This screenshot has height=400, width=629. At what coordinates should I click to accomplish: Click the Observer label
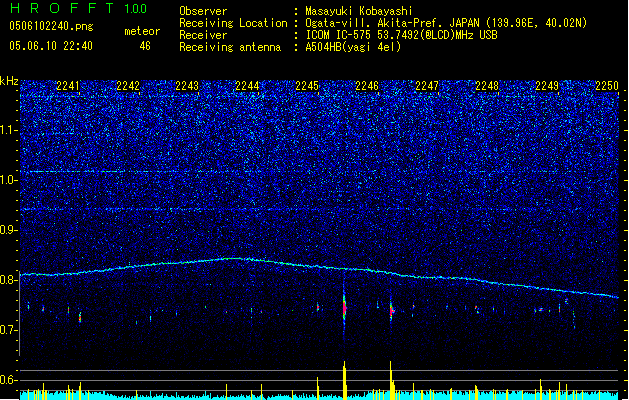click(203, 11)
